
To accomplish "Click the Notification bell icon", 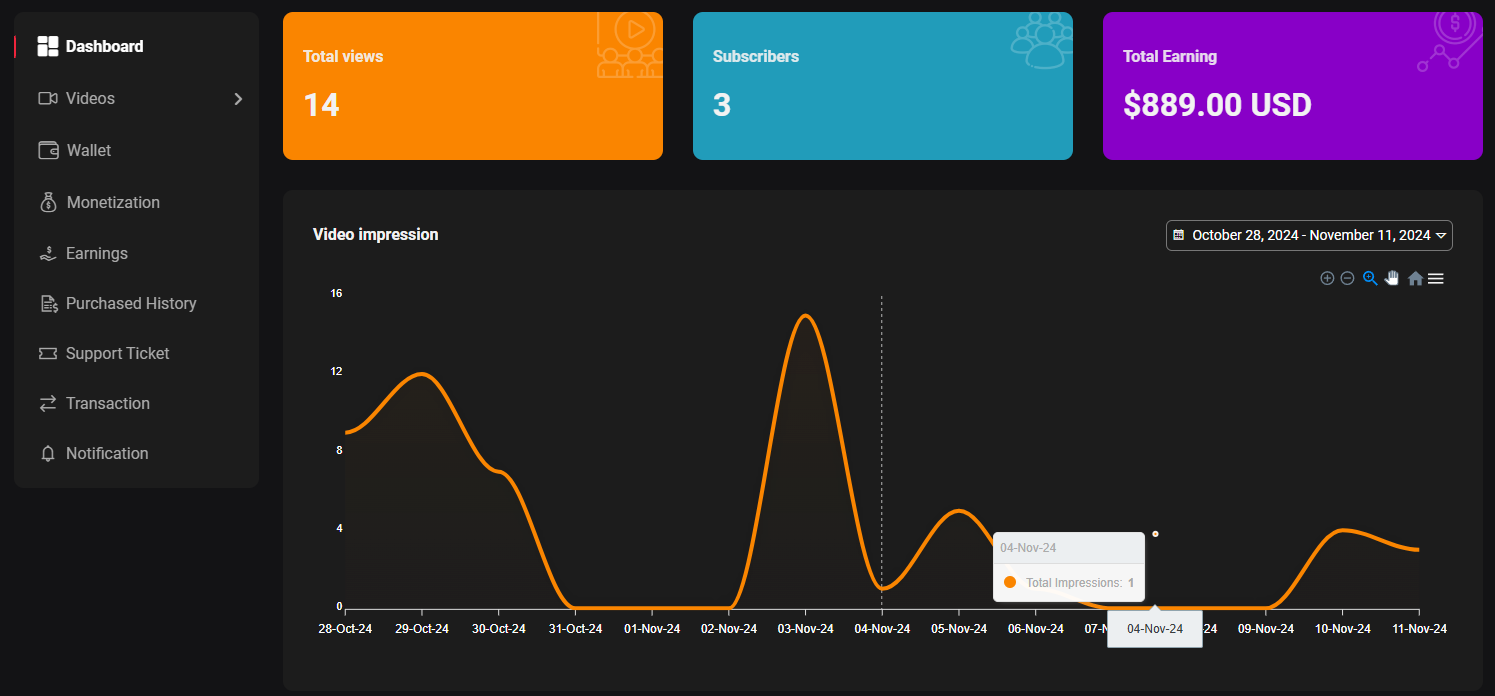I will tap(48, 453).
